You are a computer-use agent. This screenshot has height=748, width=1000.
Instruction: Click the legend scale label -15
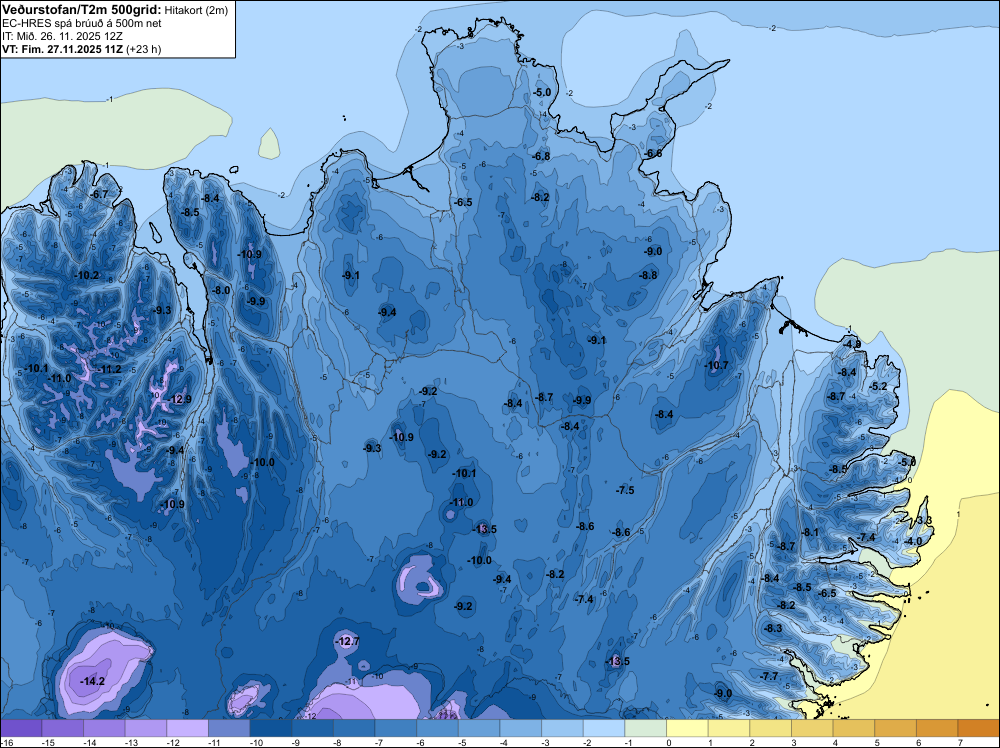tap(48, 742)
